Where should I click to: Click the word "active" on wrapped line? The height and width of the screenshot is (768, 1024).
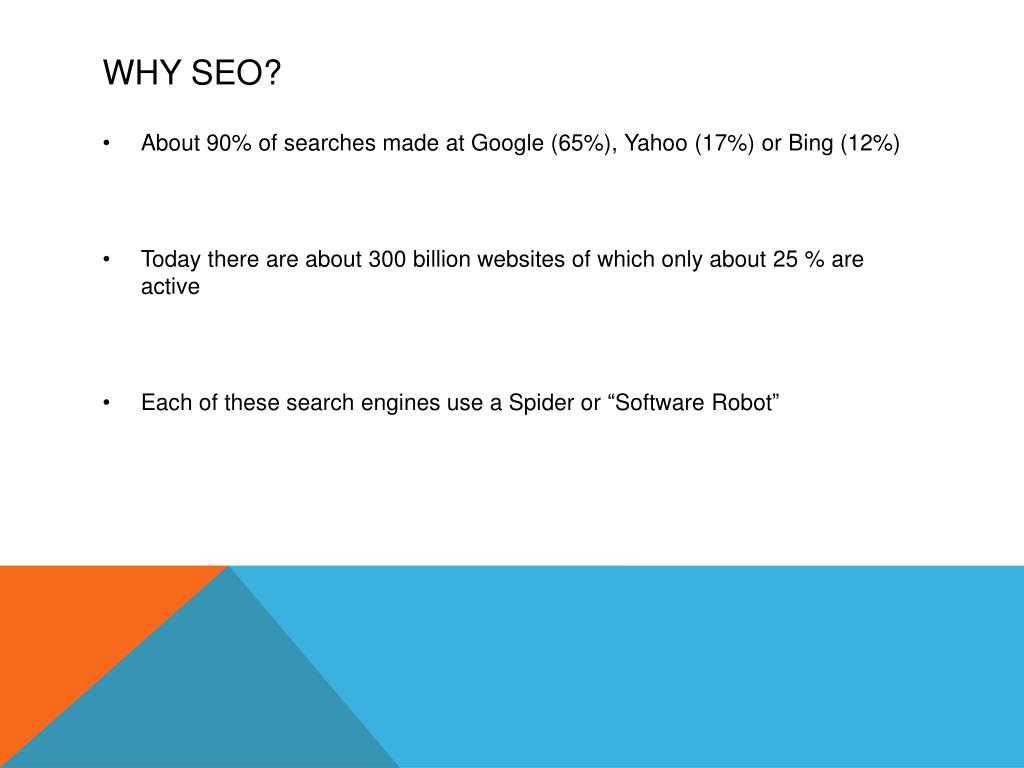point(170,287)
